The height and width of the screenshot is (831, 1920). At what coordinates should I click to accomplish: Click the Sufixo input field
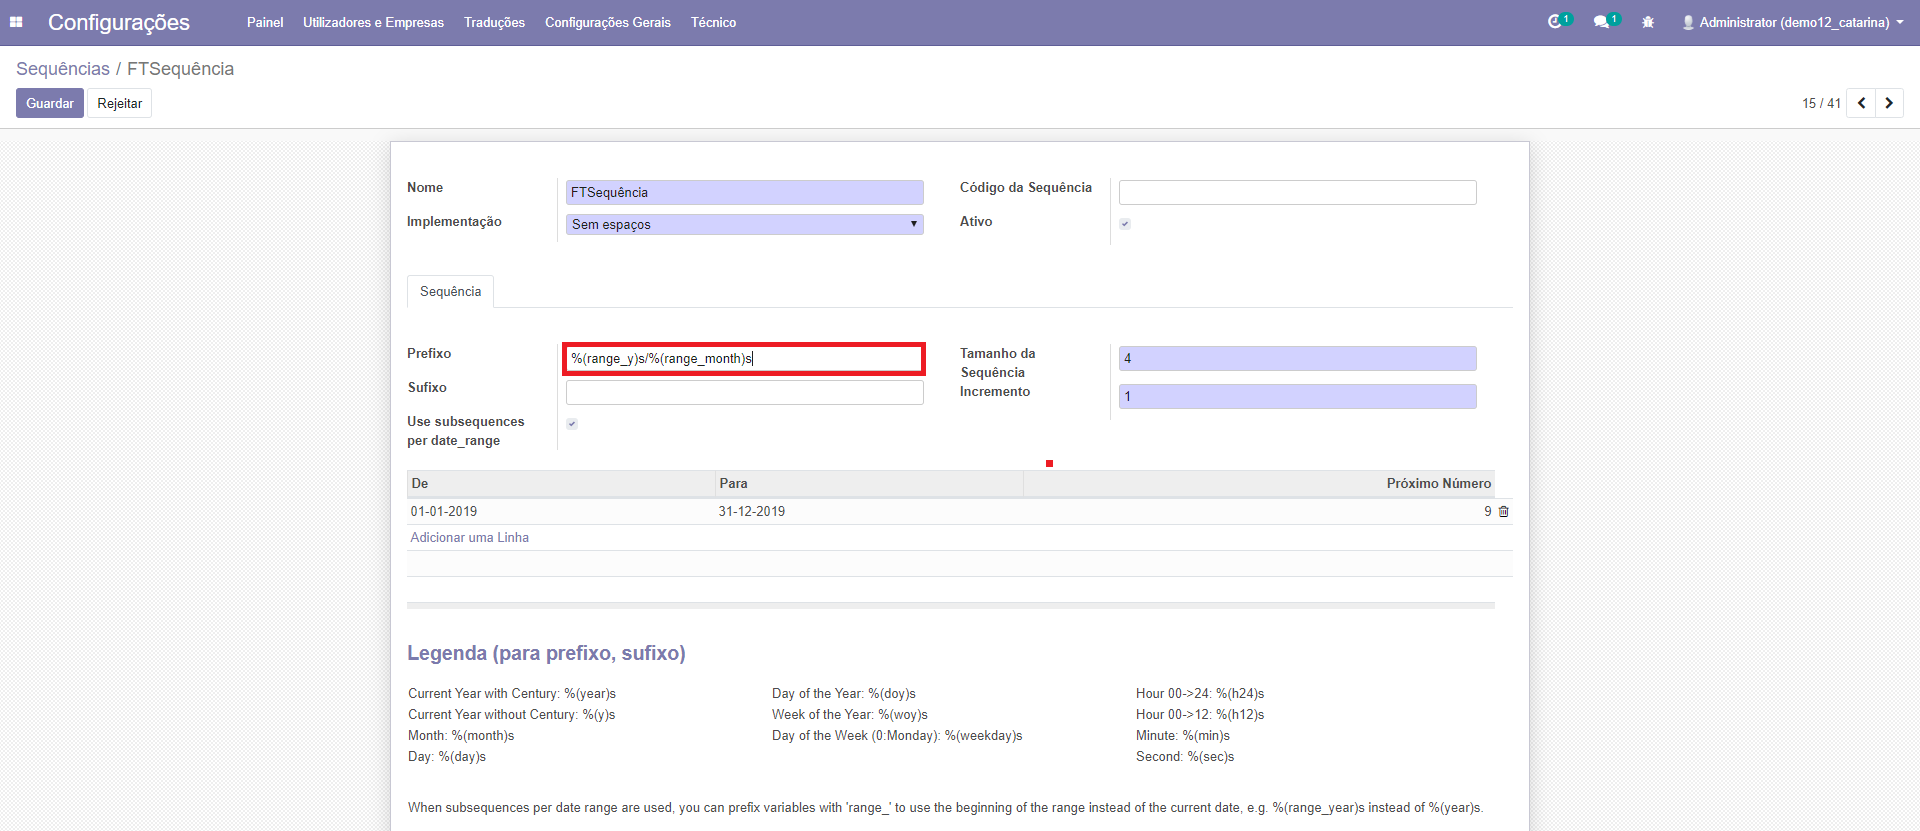coord(744,393)
